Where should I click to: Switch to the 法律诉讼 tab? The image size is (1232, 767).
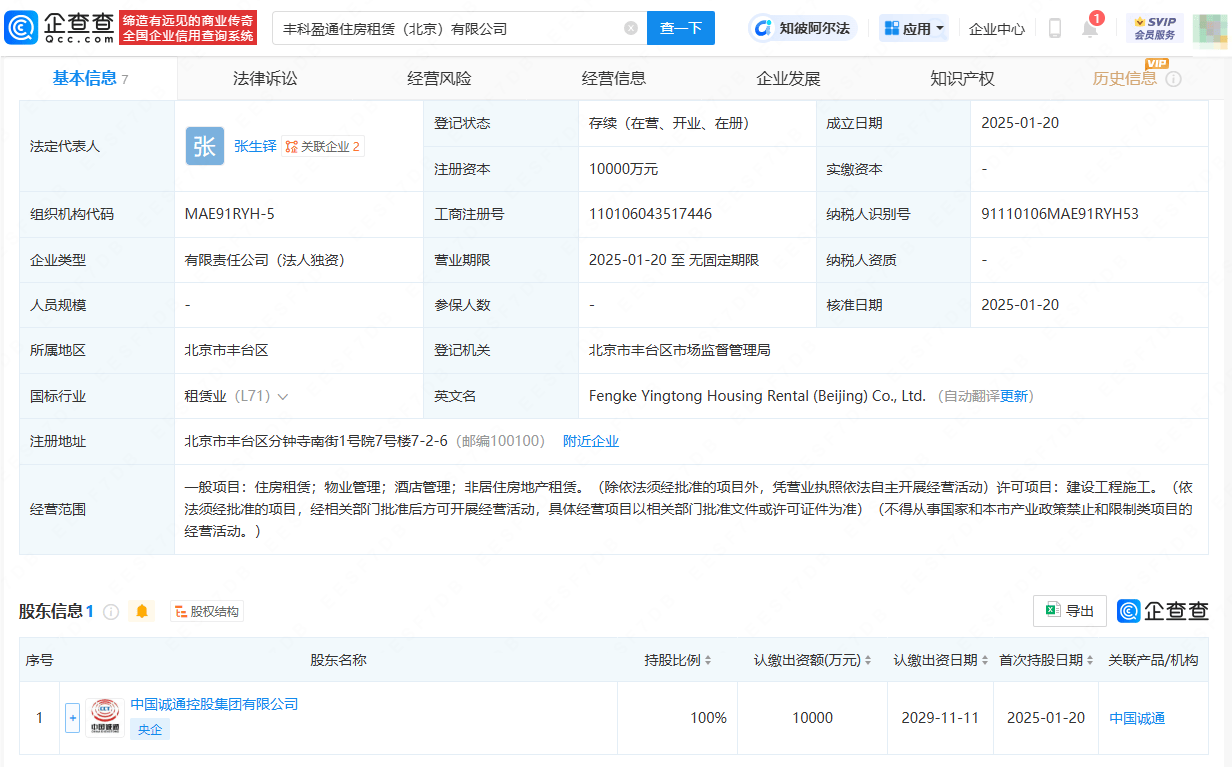(265, 78)
